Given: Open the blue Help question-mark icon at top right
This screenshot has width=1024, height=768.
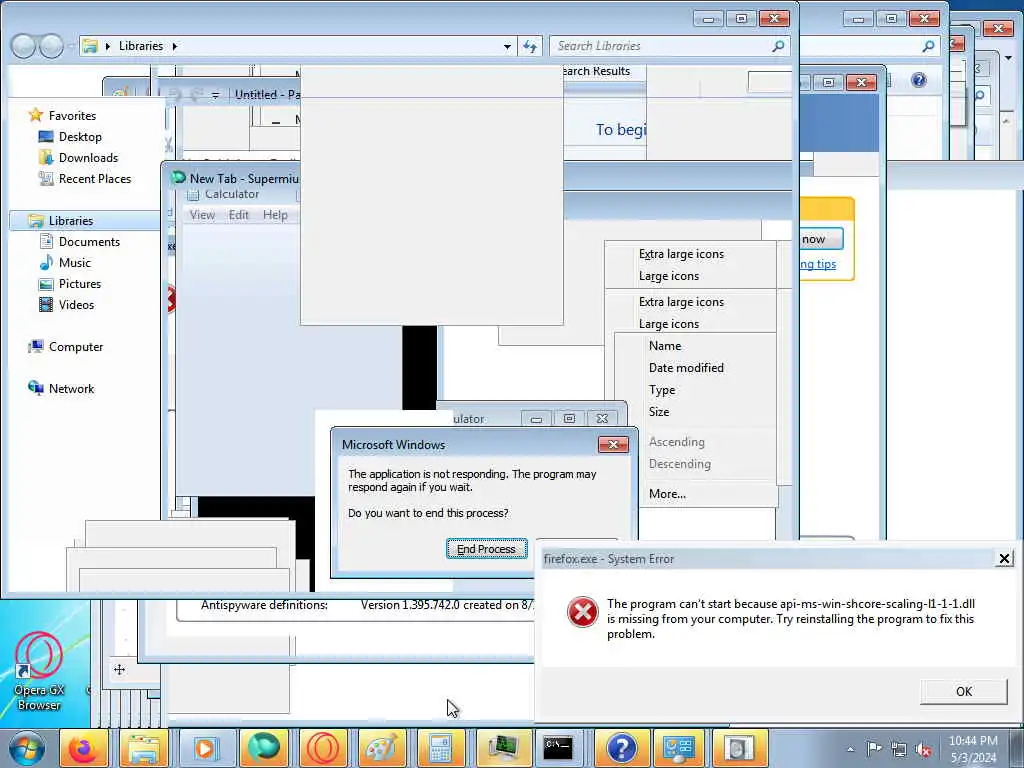Looking at the screenshot, I should pos(918,80).
